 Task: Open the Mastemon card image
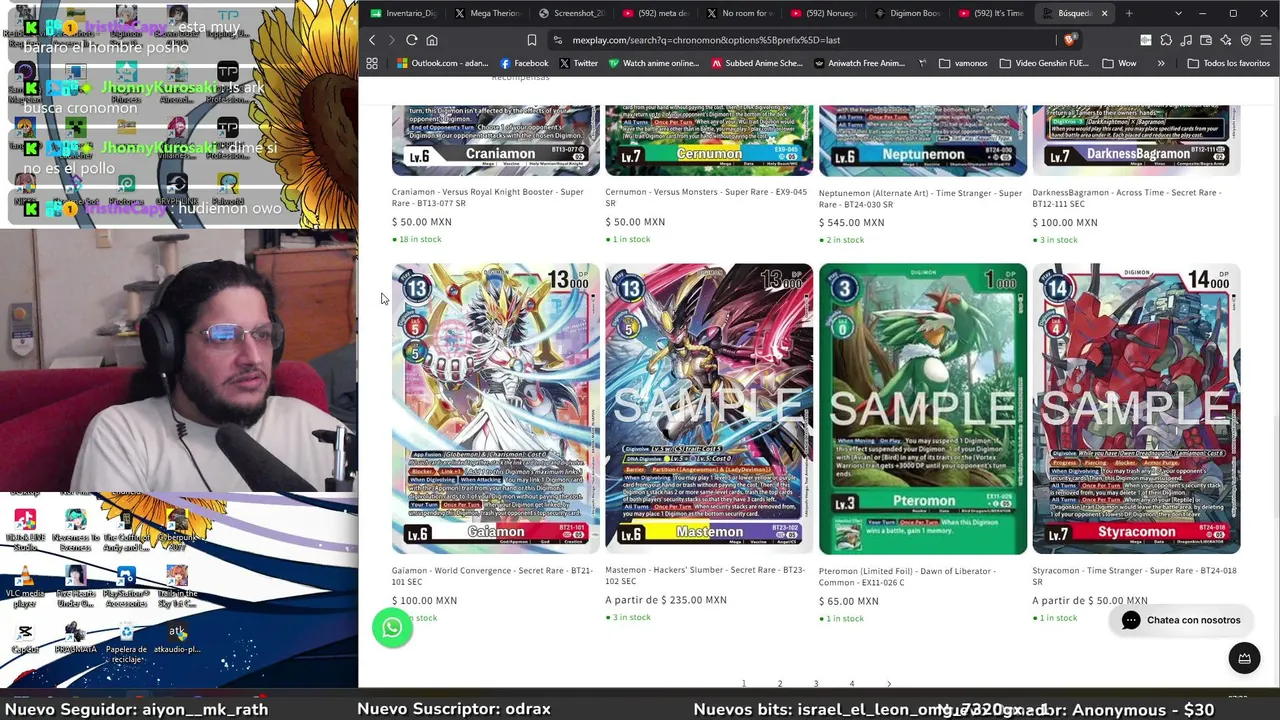pos(709,409)
